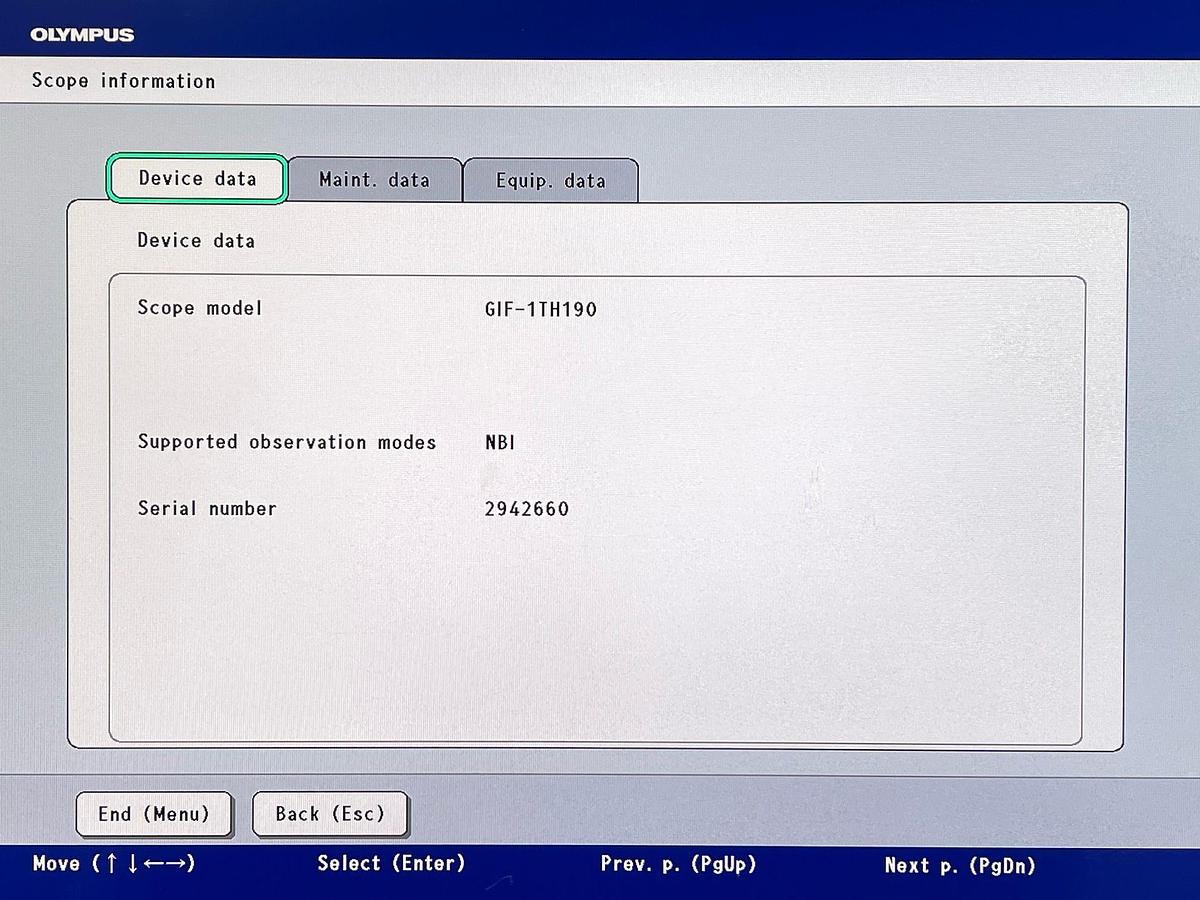Select the serial number 2942660
This screenshot has height=900, width=1200.
tap(525, 509)
